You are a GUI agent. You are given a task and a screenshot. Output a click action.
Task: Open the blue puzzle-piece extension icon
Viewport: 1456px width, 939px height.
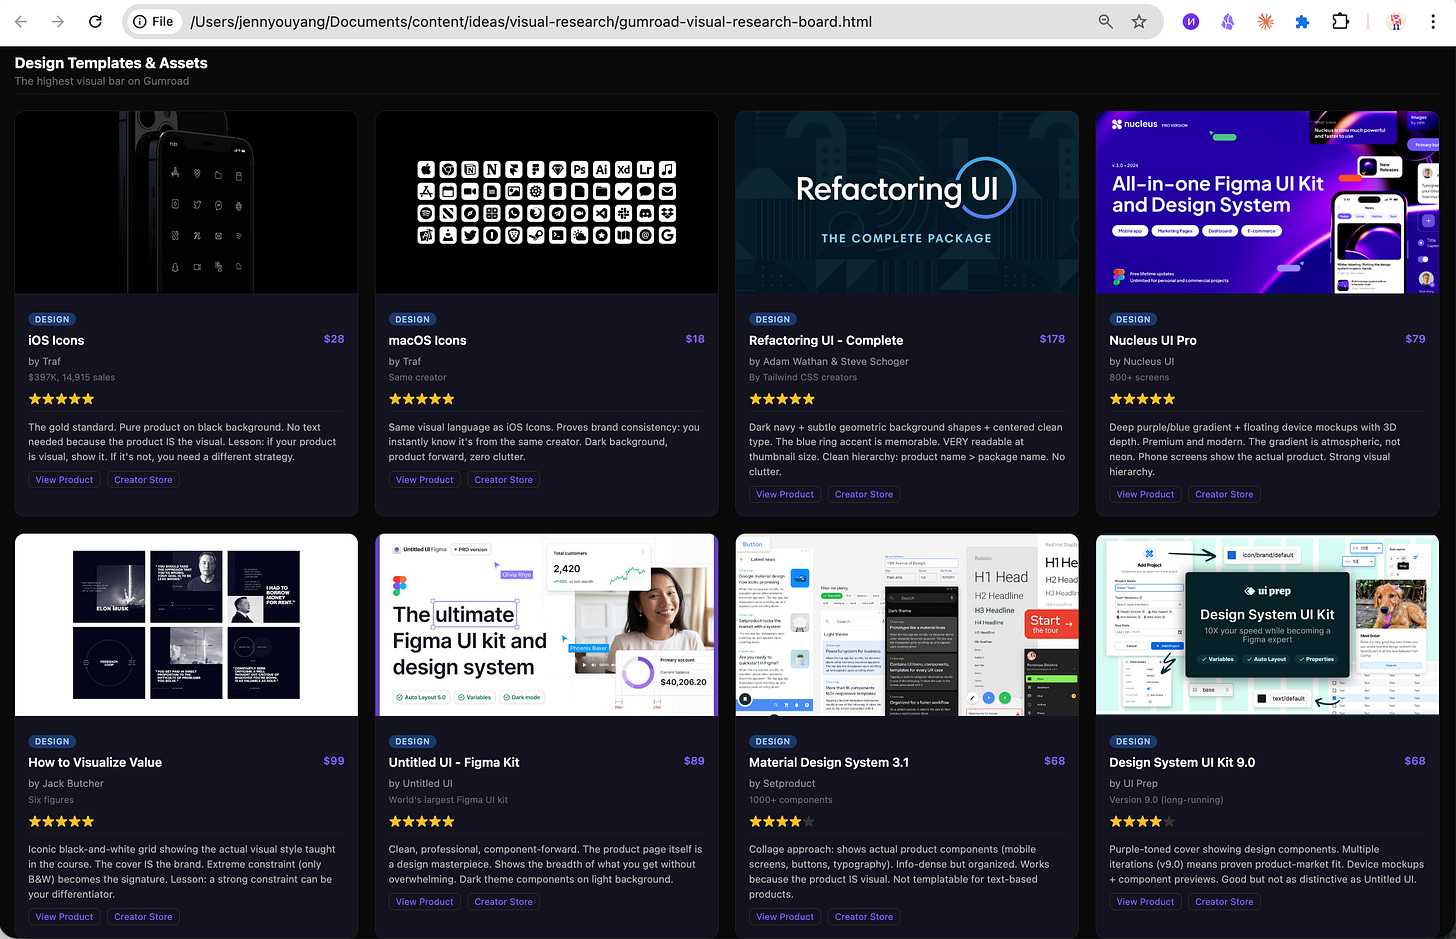tap(1302, 21)
